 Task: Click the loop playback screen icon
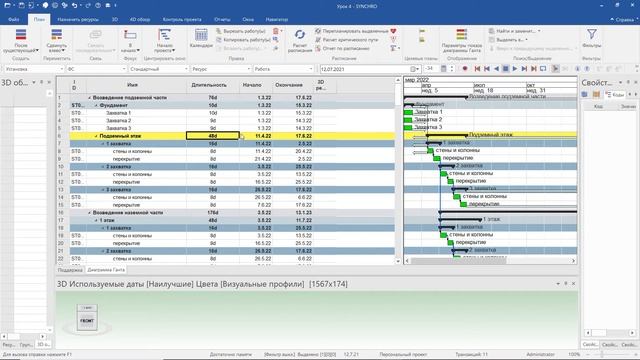coord(543,69)
